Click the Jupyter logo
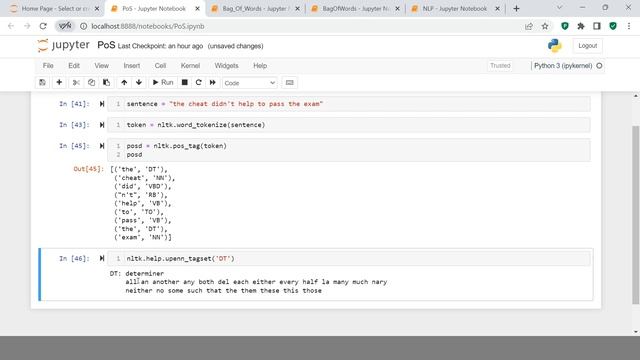Screen dimensions: 640x360 click(63, 45)
